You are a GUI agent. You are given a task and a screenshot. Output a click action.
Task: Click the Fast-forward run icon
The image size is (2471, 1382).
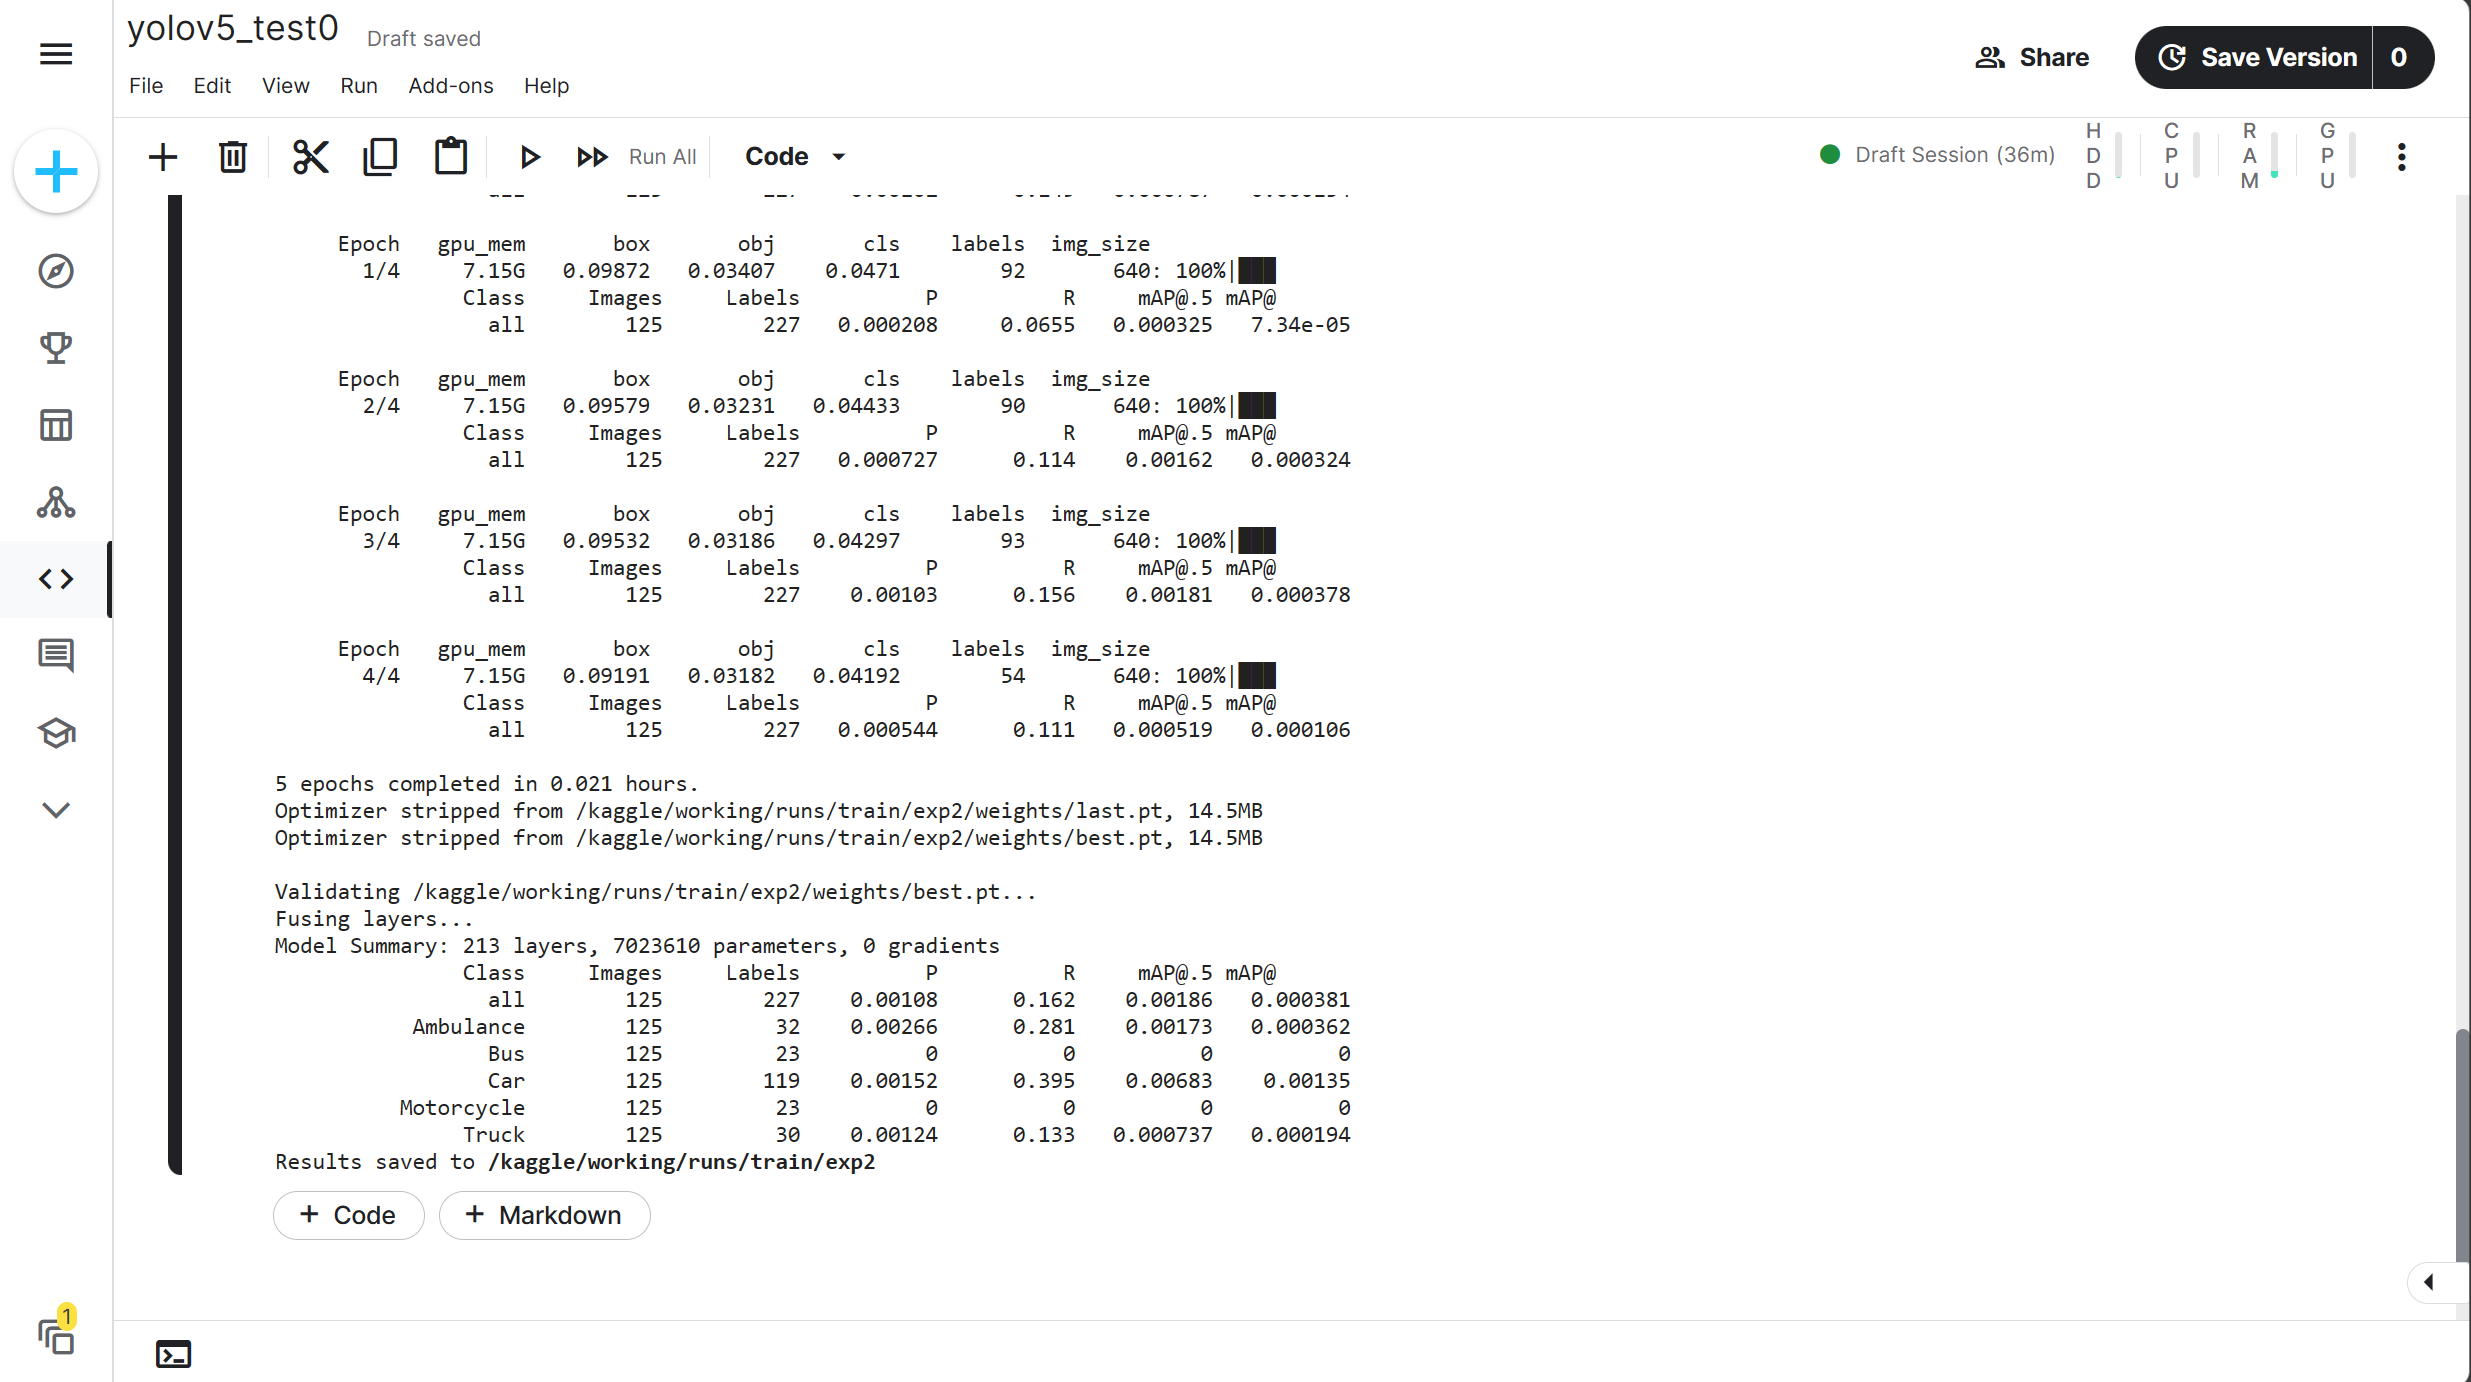click(592, 156)
